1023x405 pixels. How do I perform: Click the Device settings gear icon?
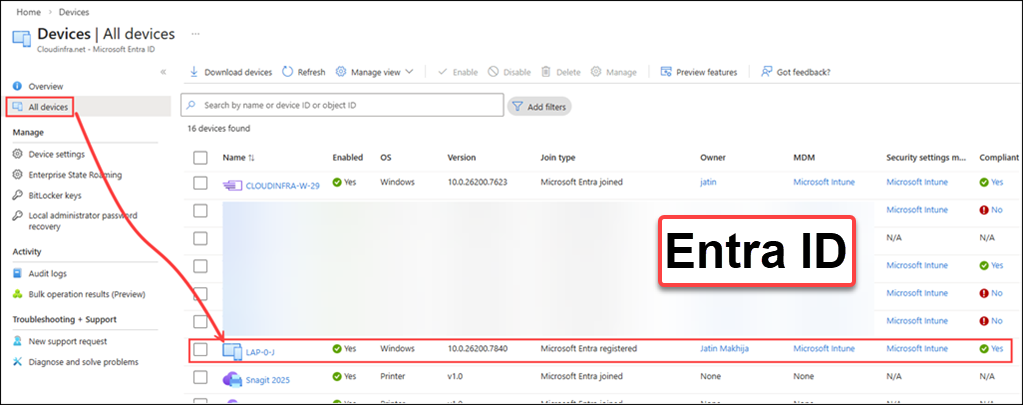tap(18, 155)
